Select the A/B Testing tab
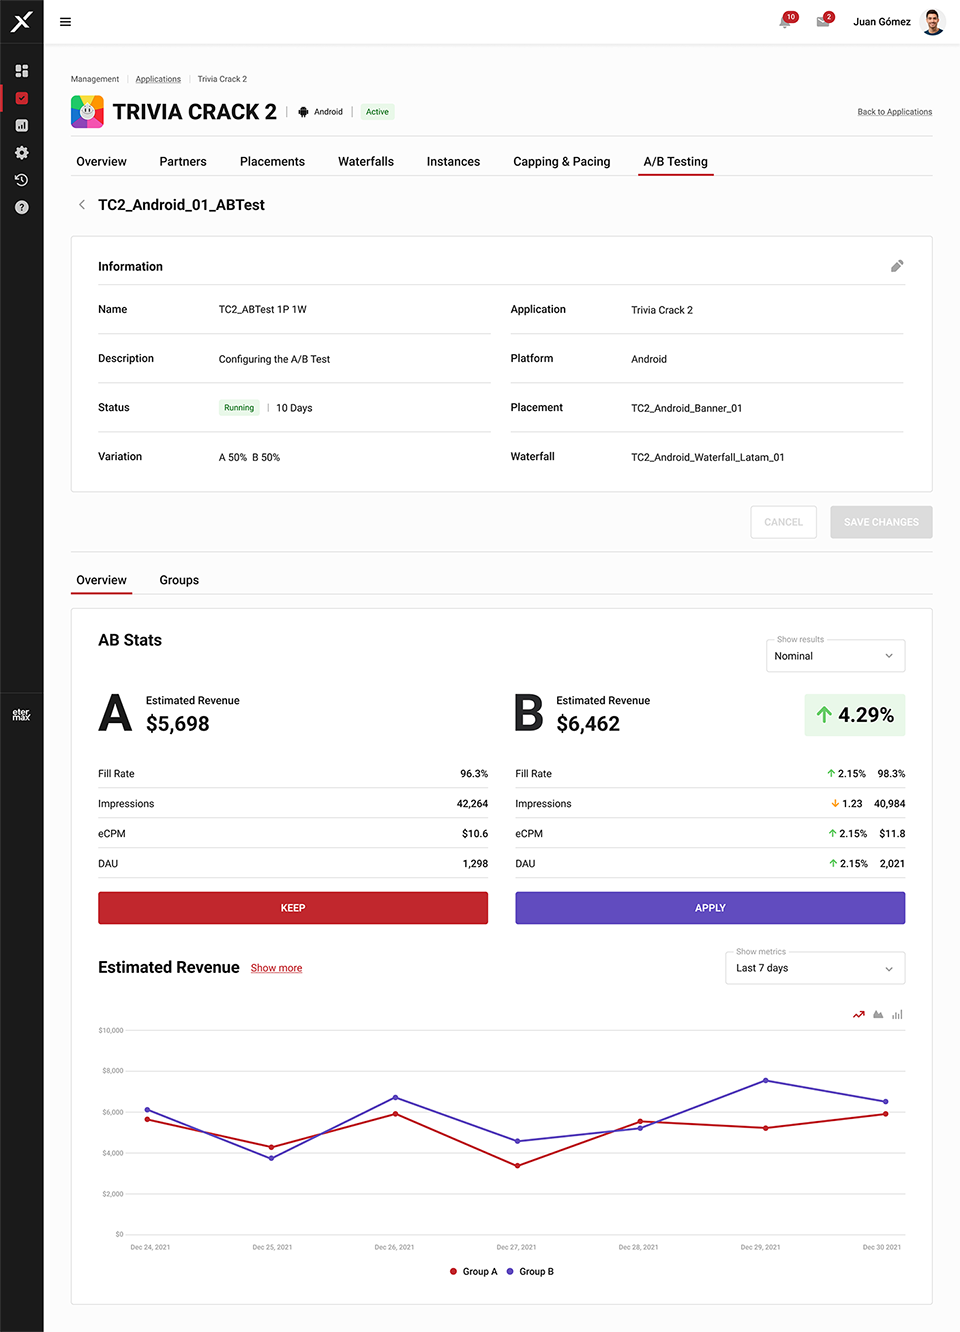The image size is (960, 1332). pyautogui.click(x=676, y=161)
